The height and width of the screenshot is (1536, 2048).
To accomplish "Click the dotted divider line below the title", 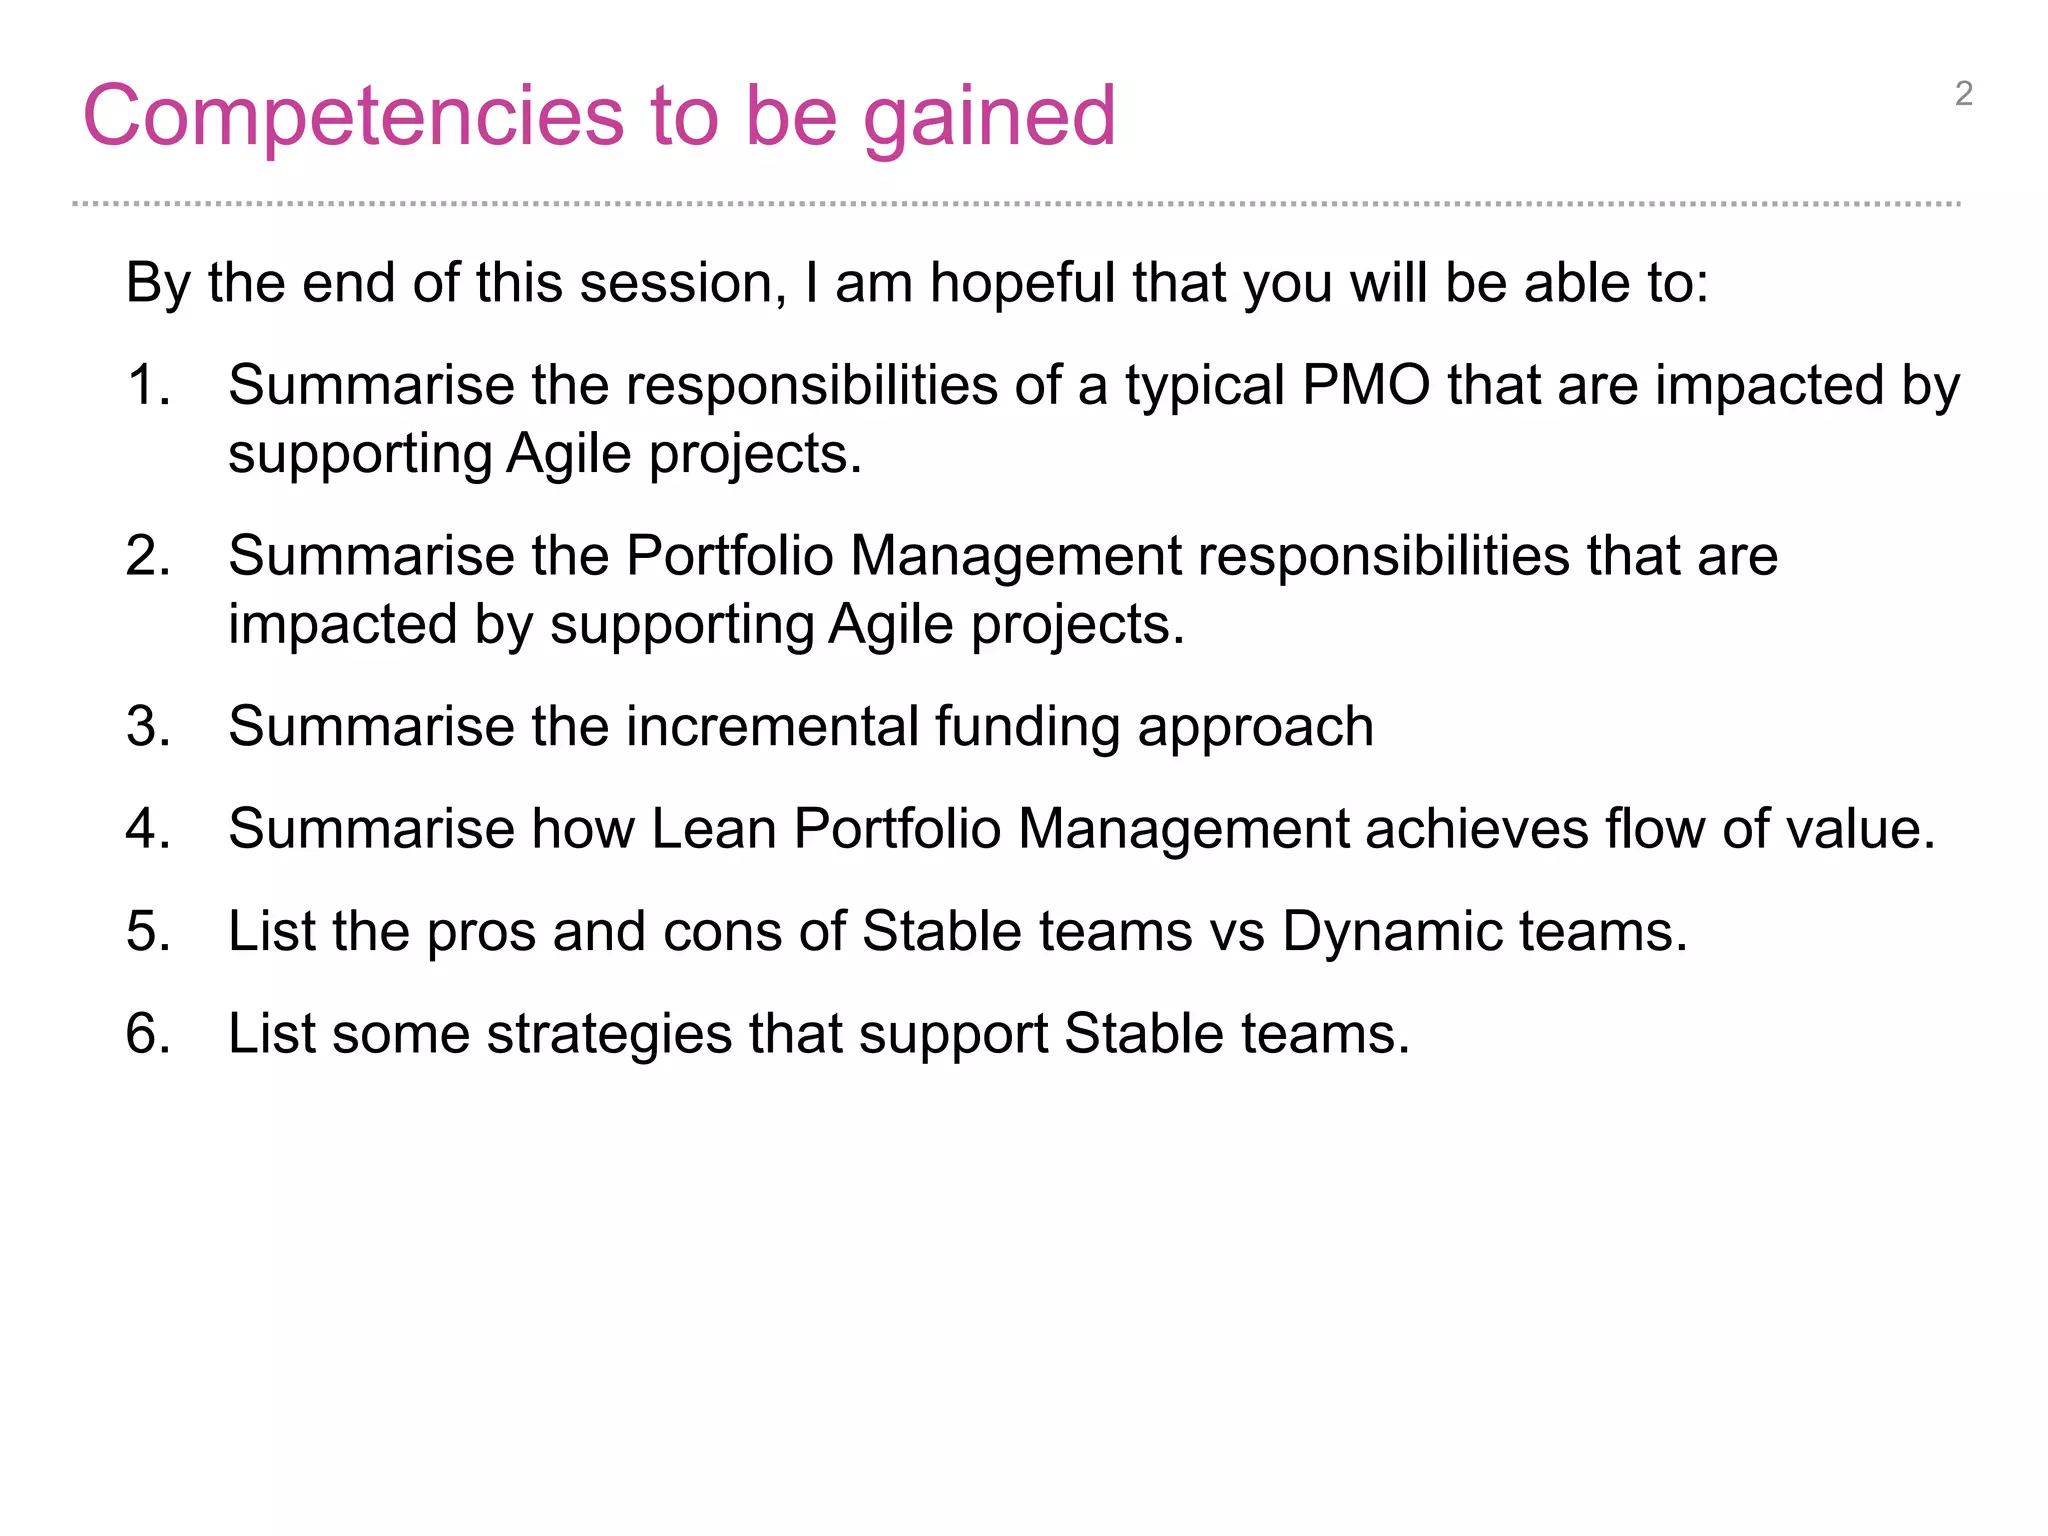I will pyautogui.click(x=1016, y=204).
